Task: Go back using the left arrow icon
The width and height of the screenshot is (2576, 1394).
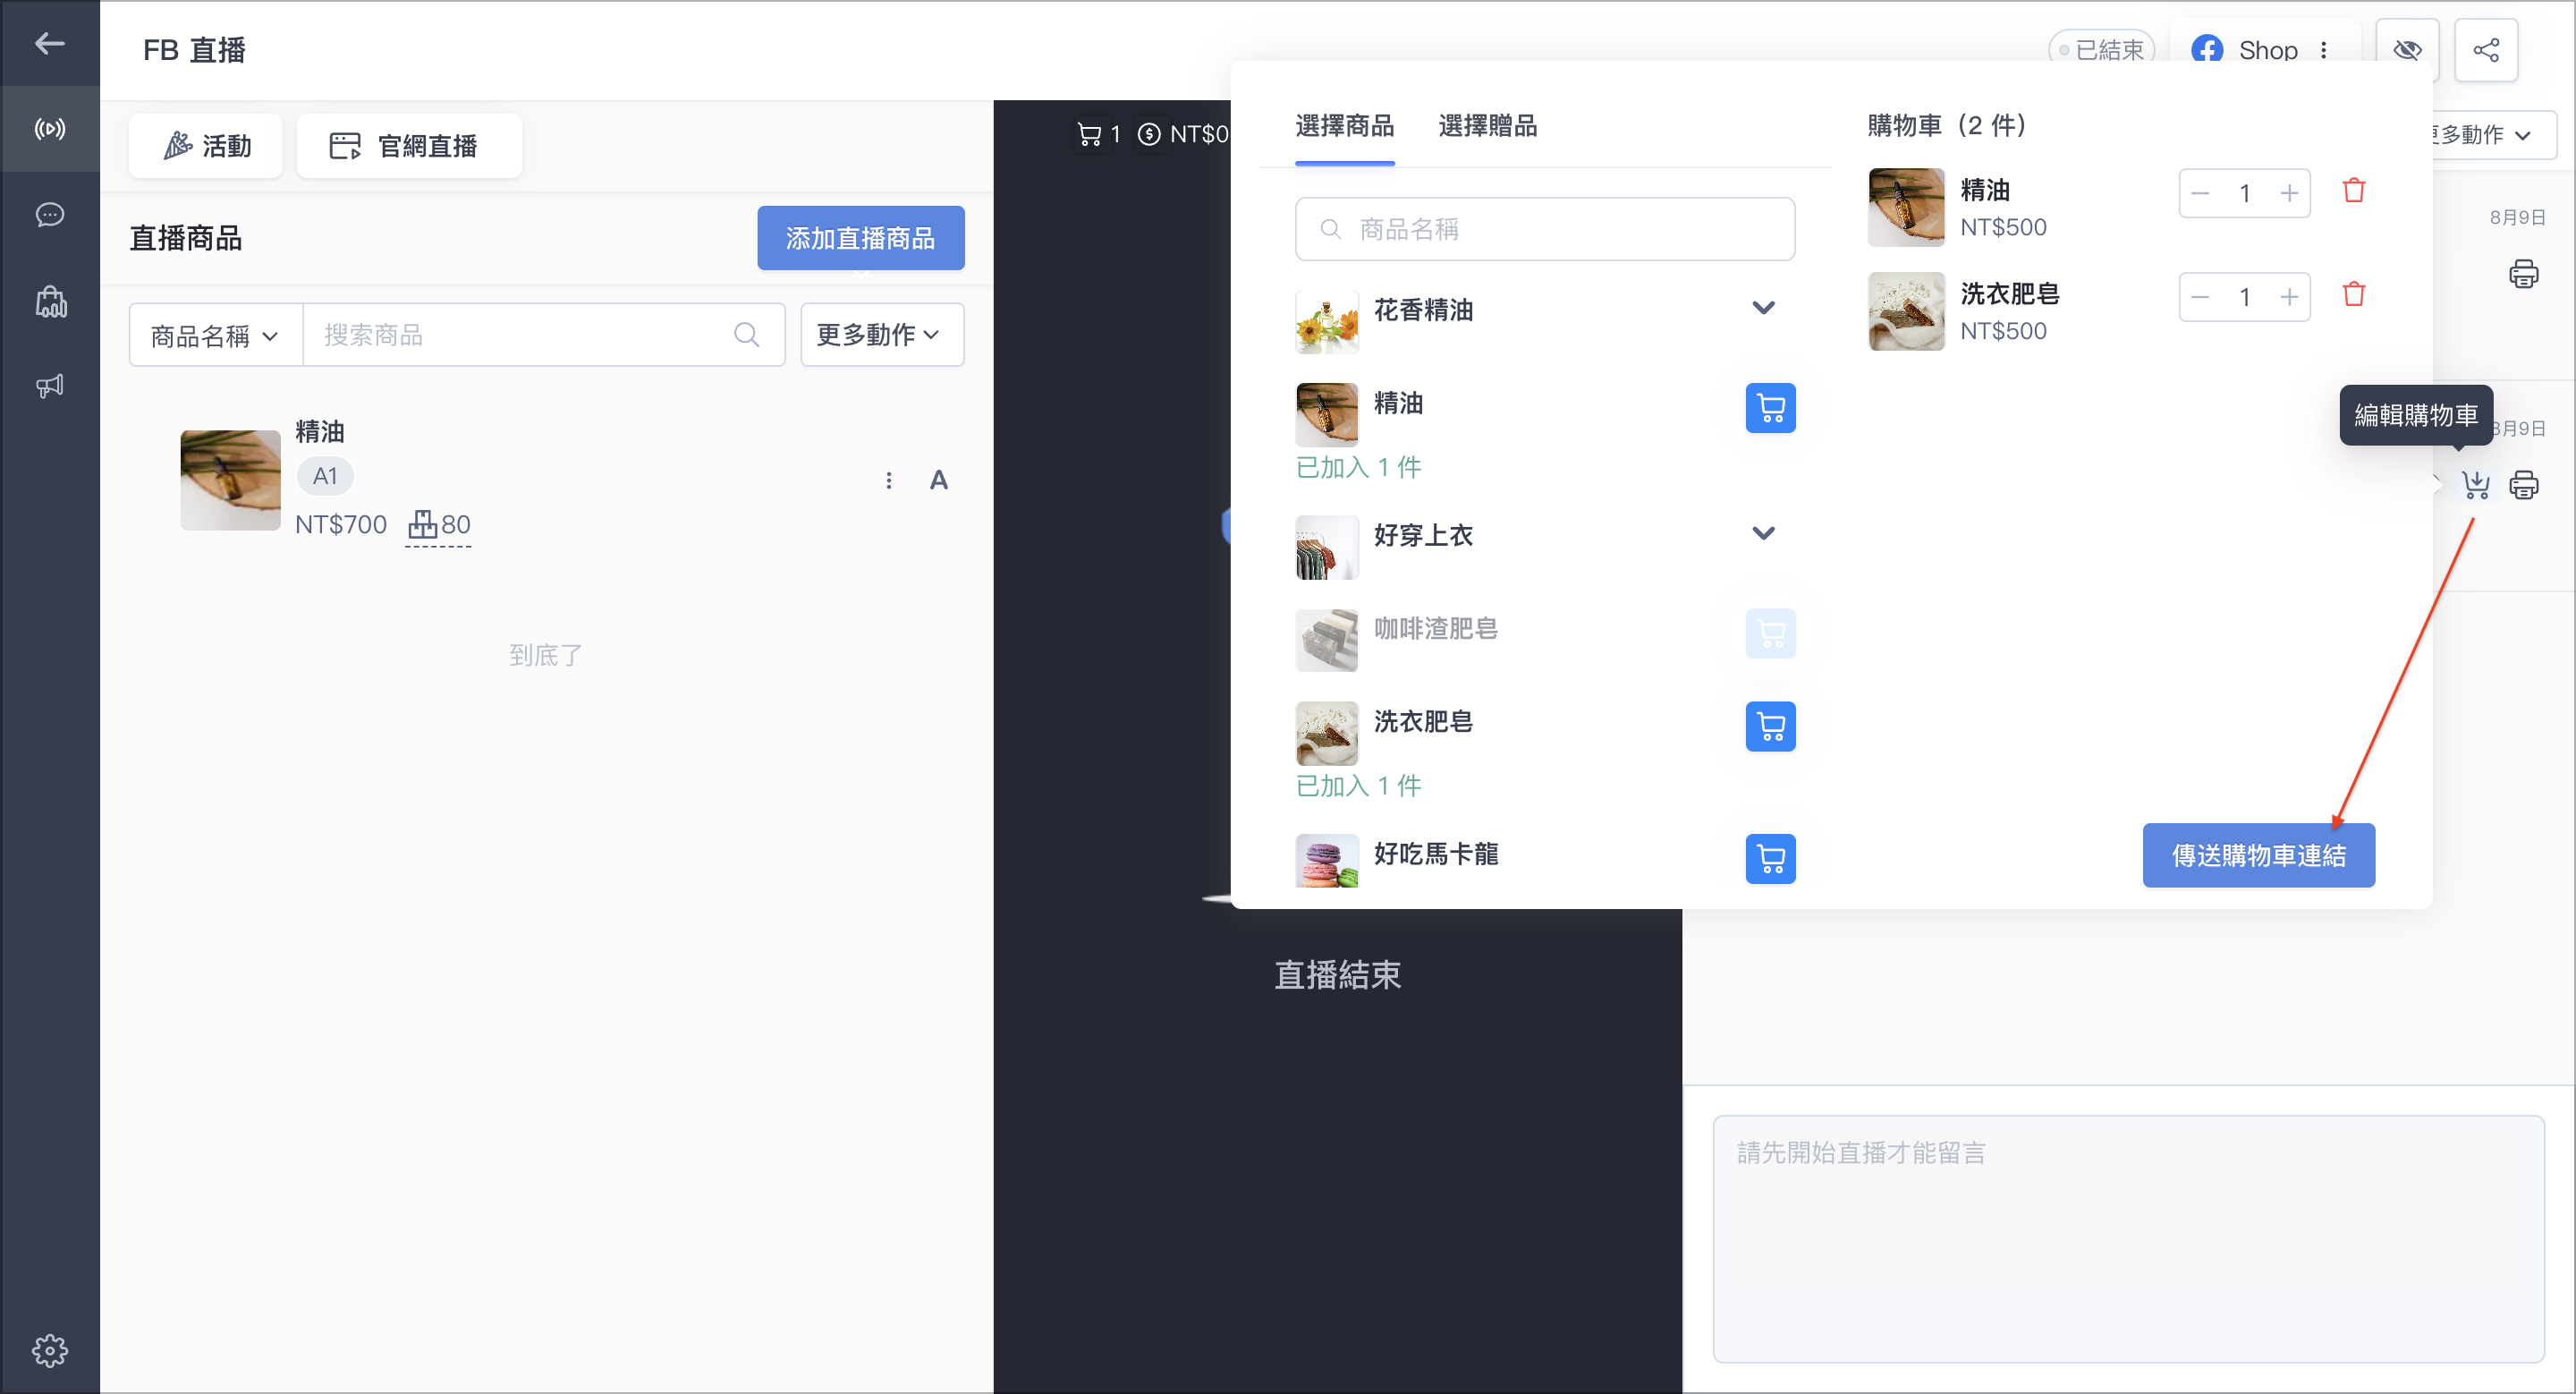Action: [x=49, y=43]
